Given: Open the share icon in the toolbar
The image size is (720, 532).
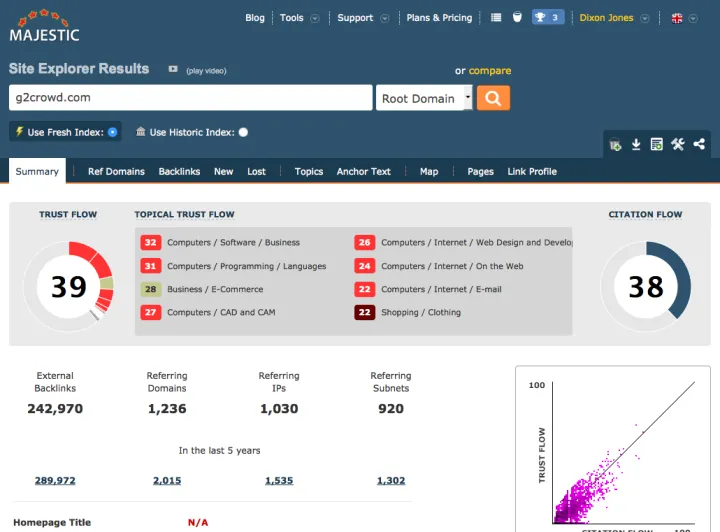Looking at the screenshot, I should tap(699, 144).
